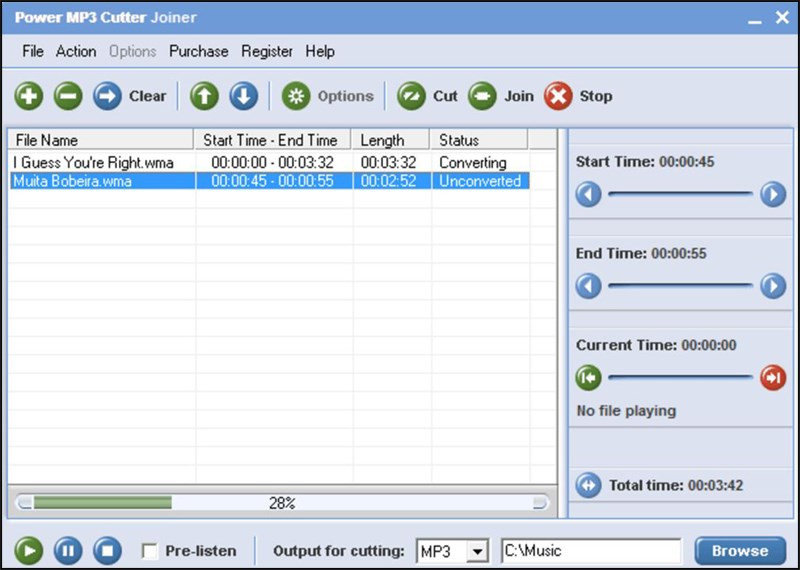Minimize the Power MP3 Cutter window
Viewport: 800px width, 570px height.
pos(755,19)
